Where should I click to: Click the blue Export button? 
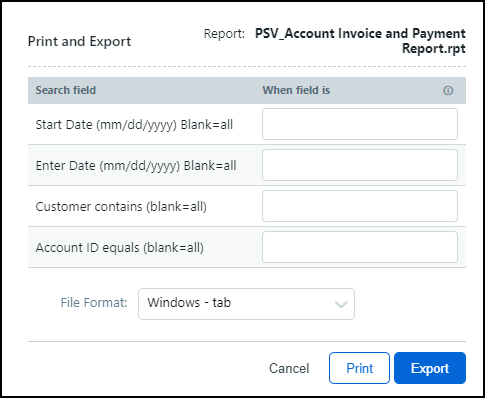430,368
